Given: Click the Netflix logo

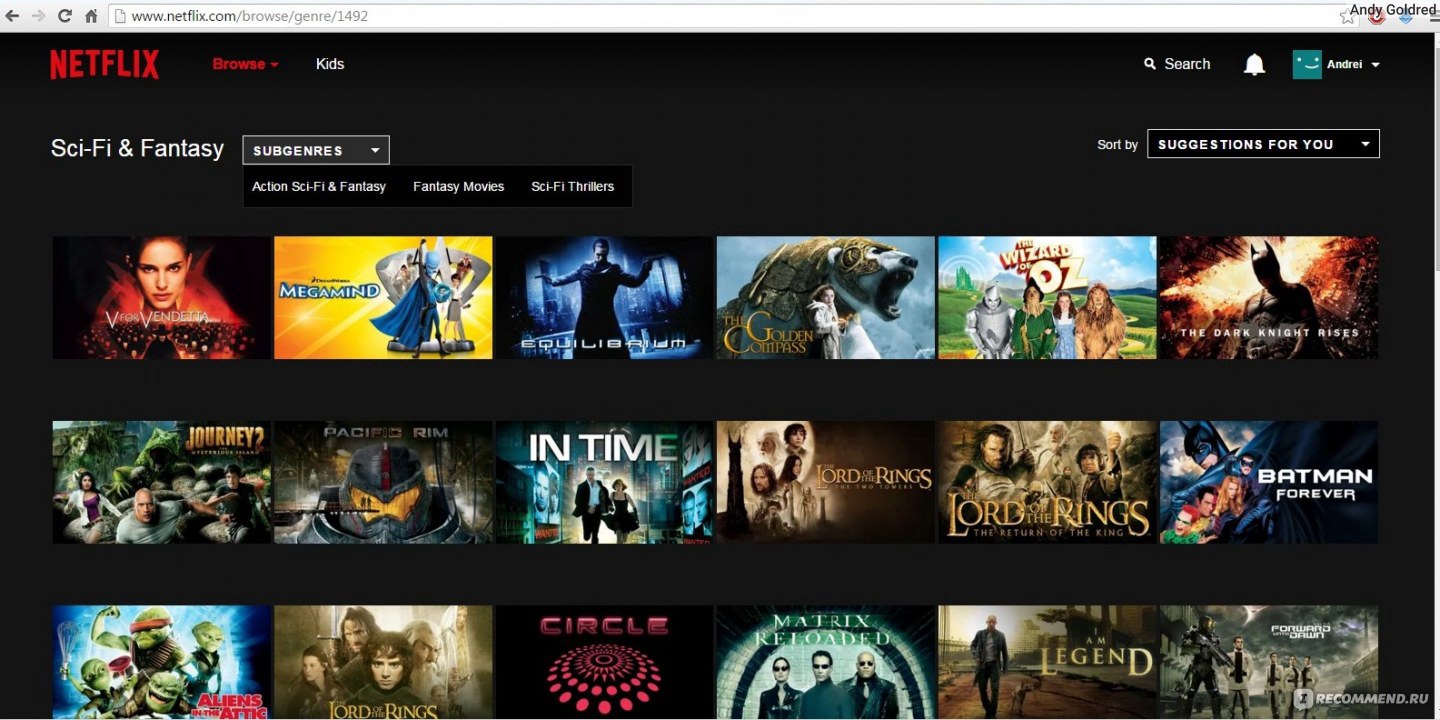Looking at the screenshot, I should coord(104,64).
